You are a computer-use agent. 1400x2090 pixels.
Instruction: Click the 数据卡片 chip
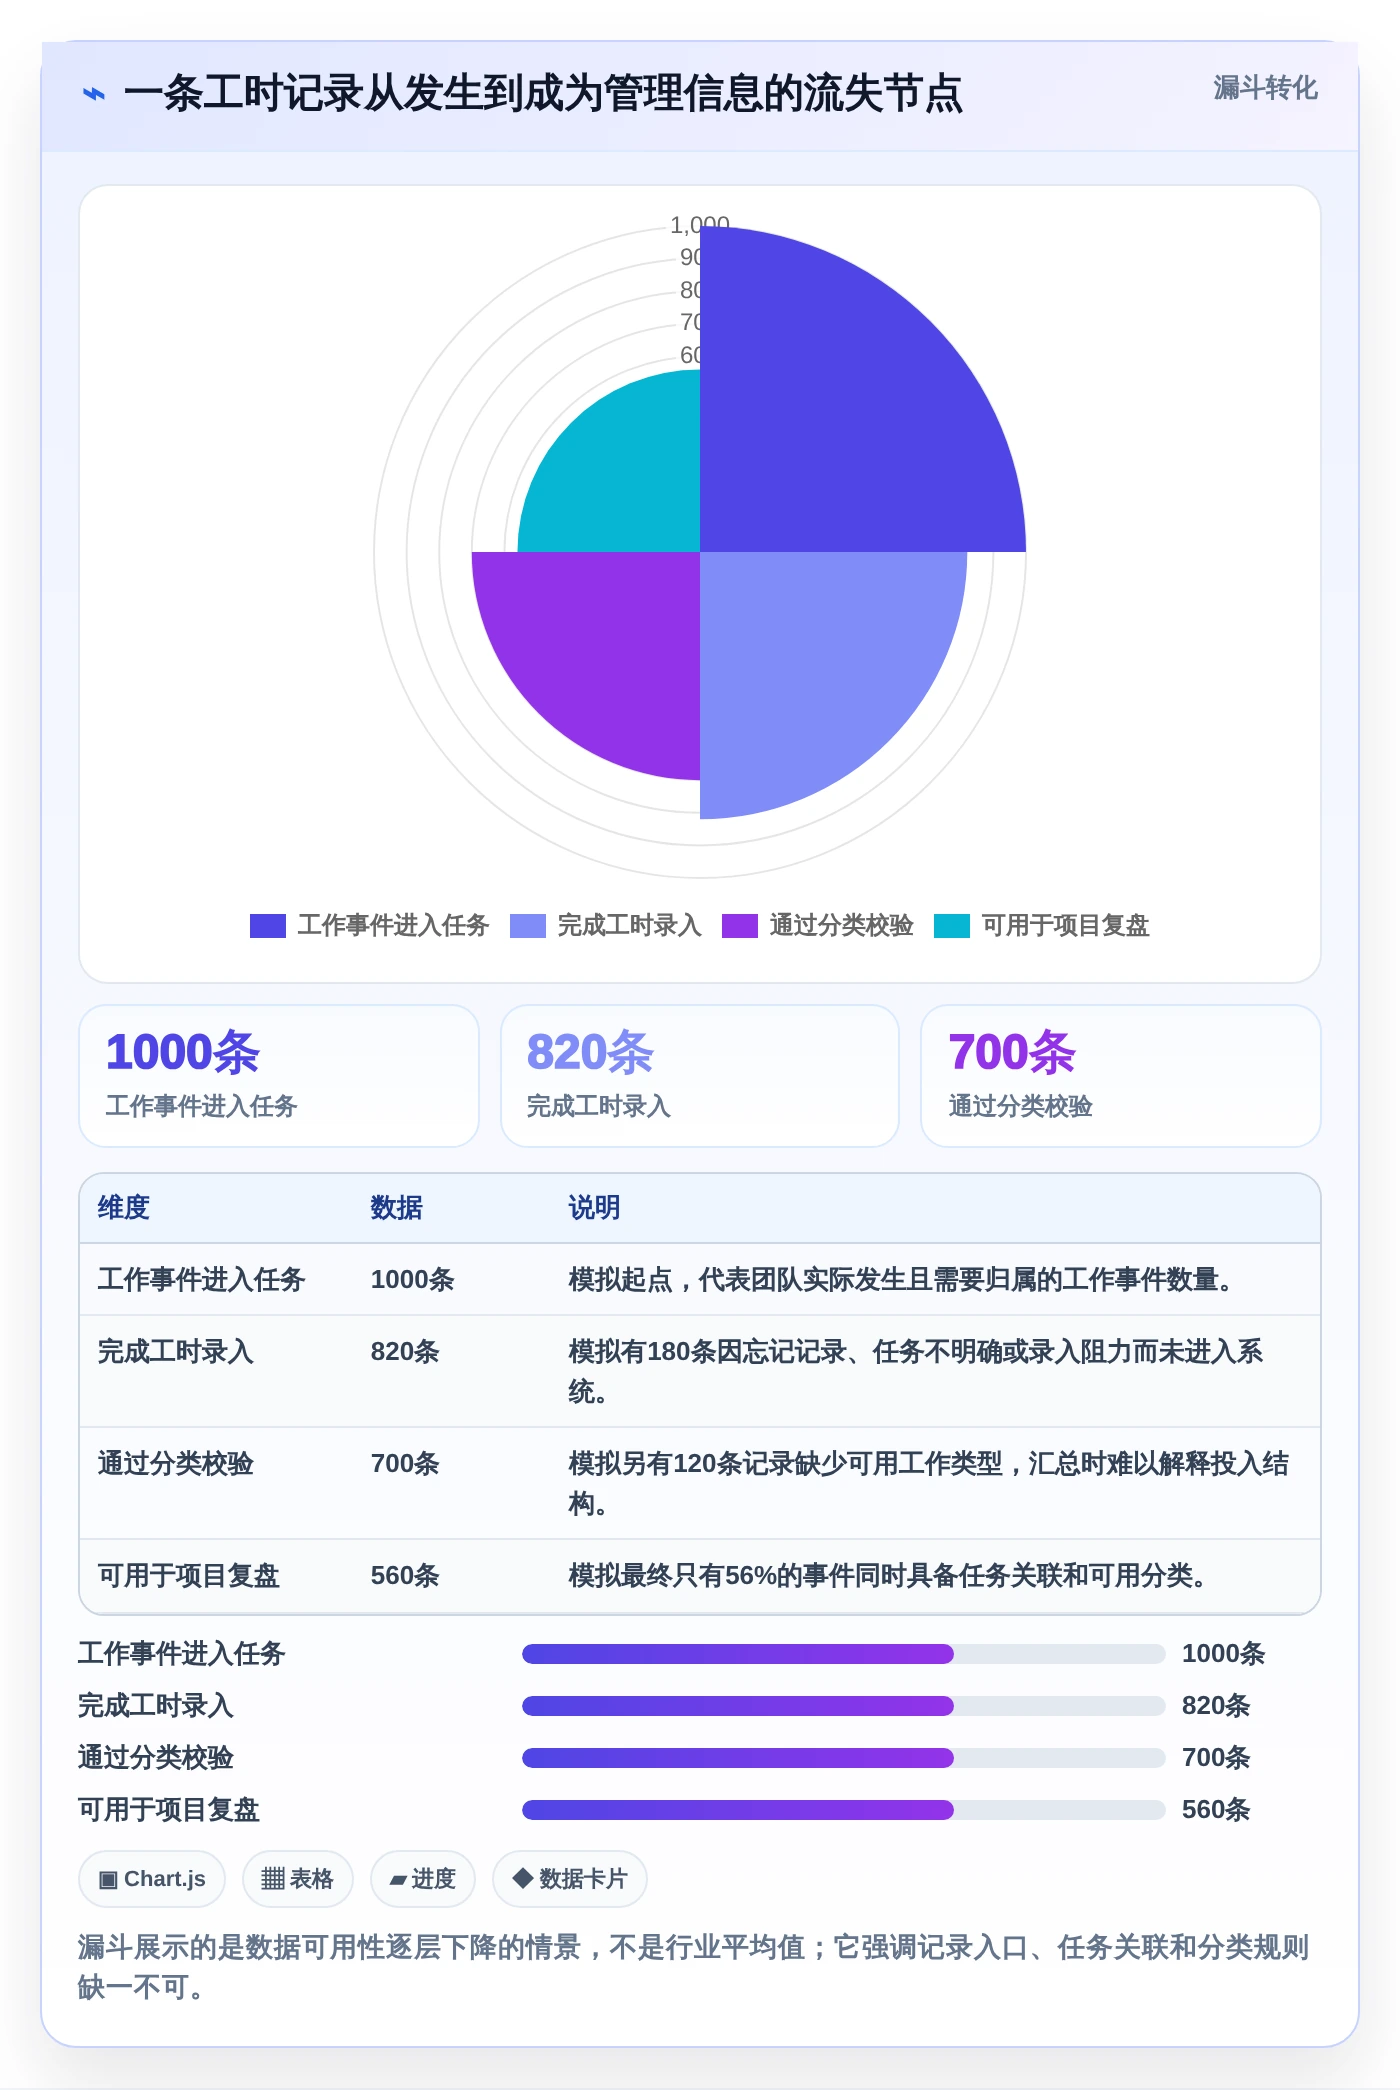click(570, 1879)
